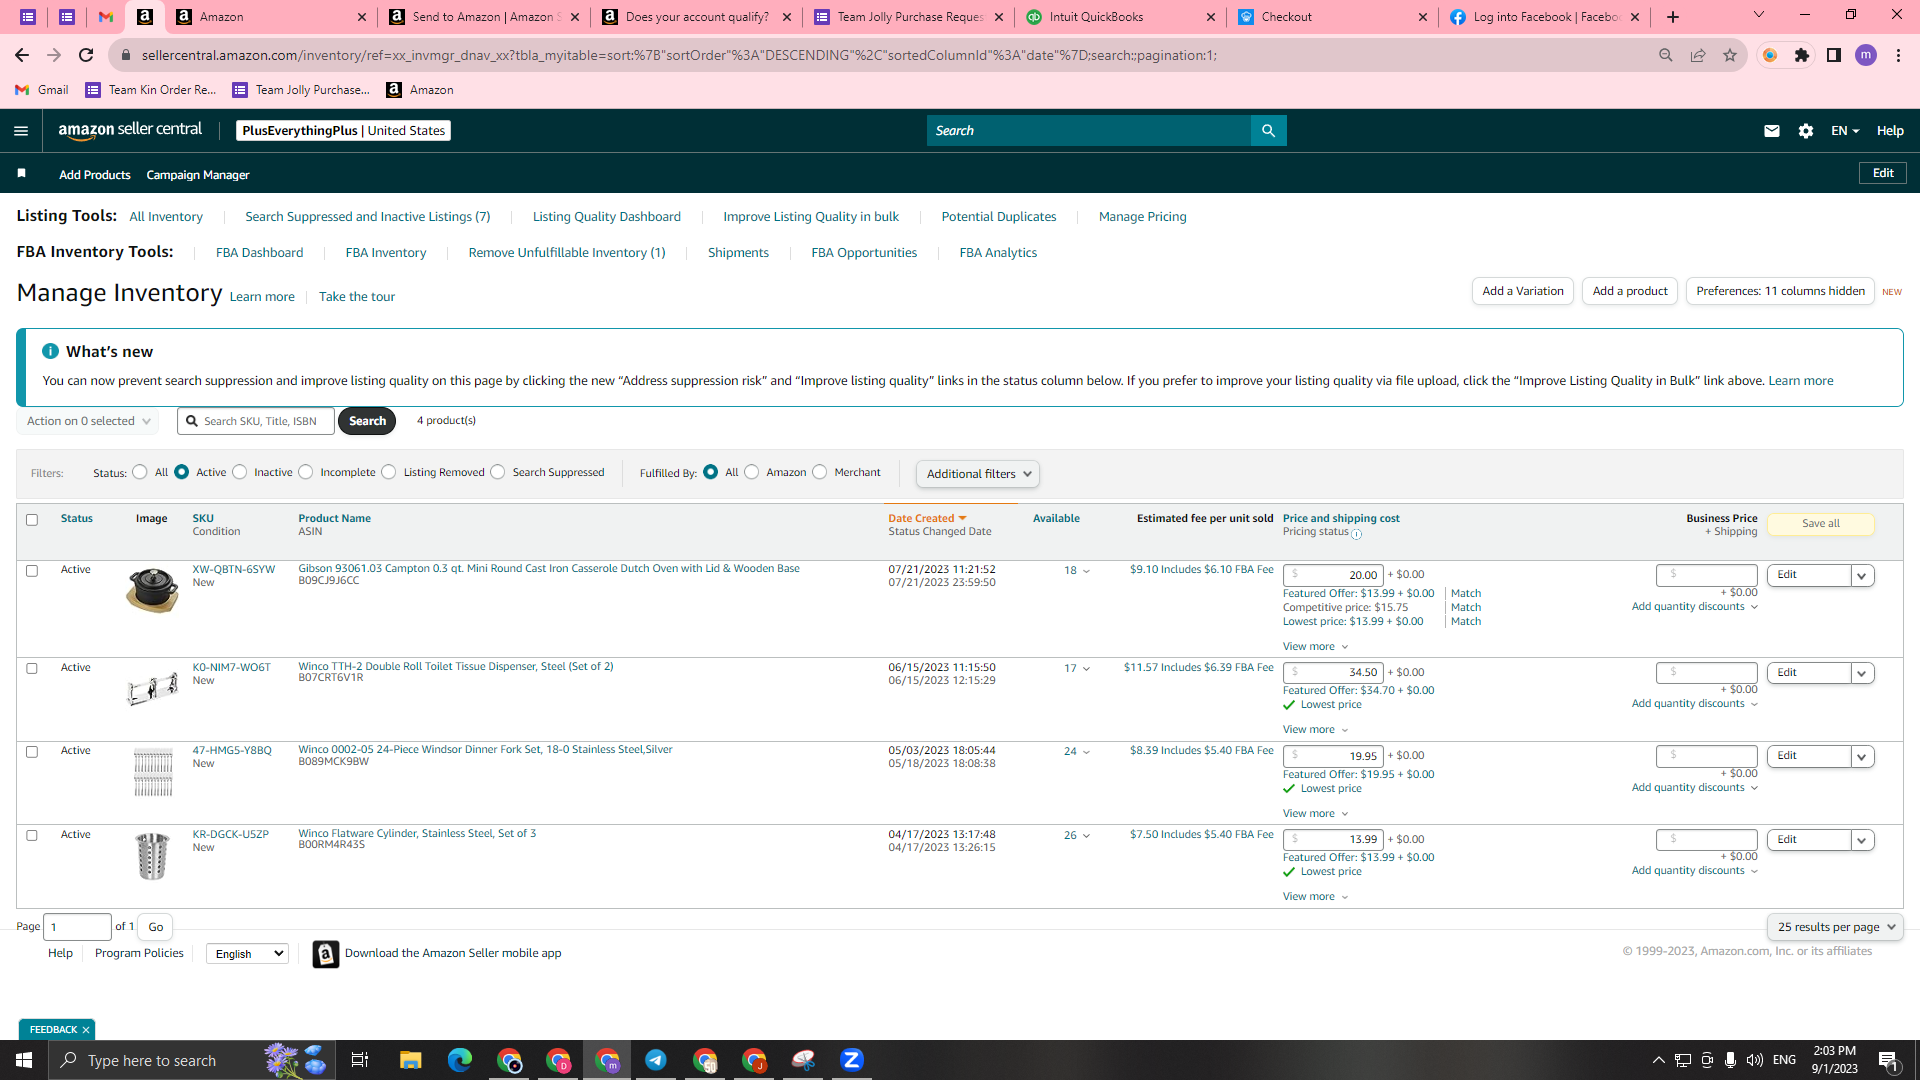Screen dimensions: 1920x1080
Task: Open the Seller Central hamburger menu
Action: tap(21, 131)
